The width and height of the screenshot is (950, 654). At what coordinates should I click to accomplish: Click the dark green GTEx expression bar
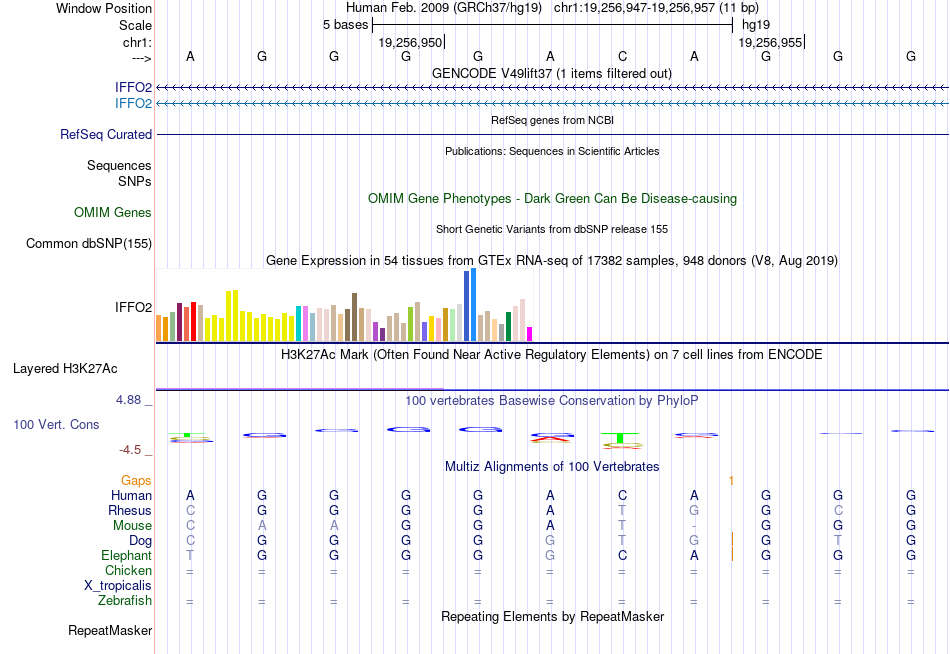[x=508, y=327]
